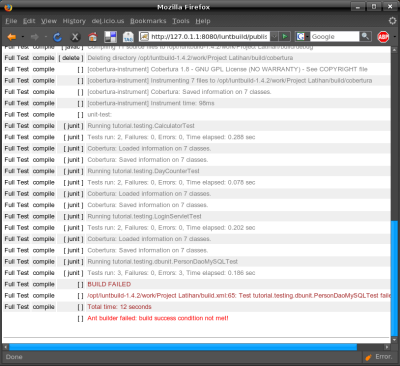400x366 pixels.
Task: Click the 'unit-test:' log line
Action: (x=99, y=114)
